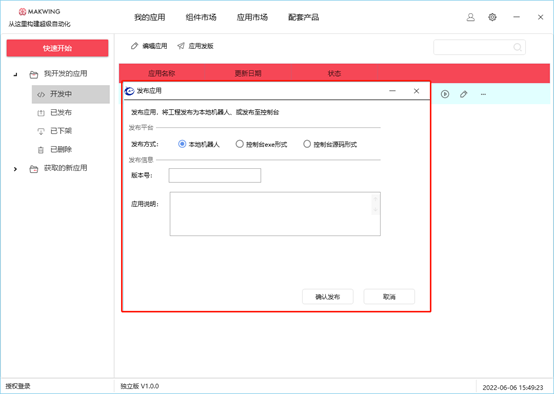Click 获取的新应用 tree label
This screenshot has width=554, height=394.
[65, 168]
